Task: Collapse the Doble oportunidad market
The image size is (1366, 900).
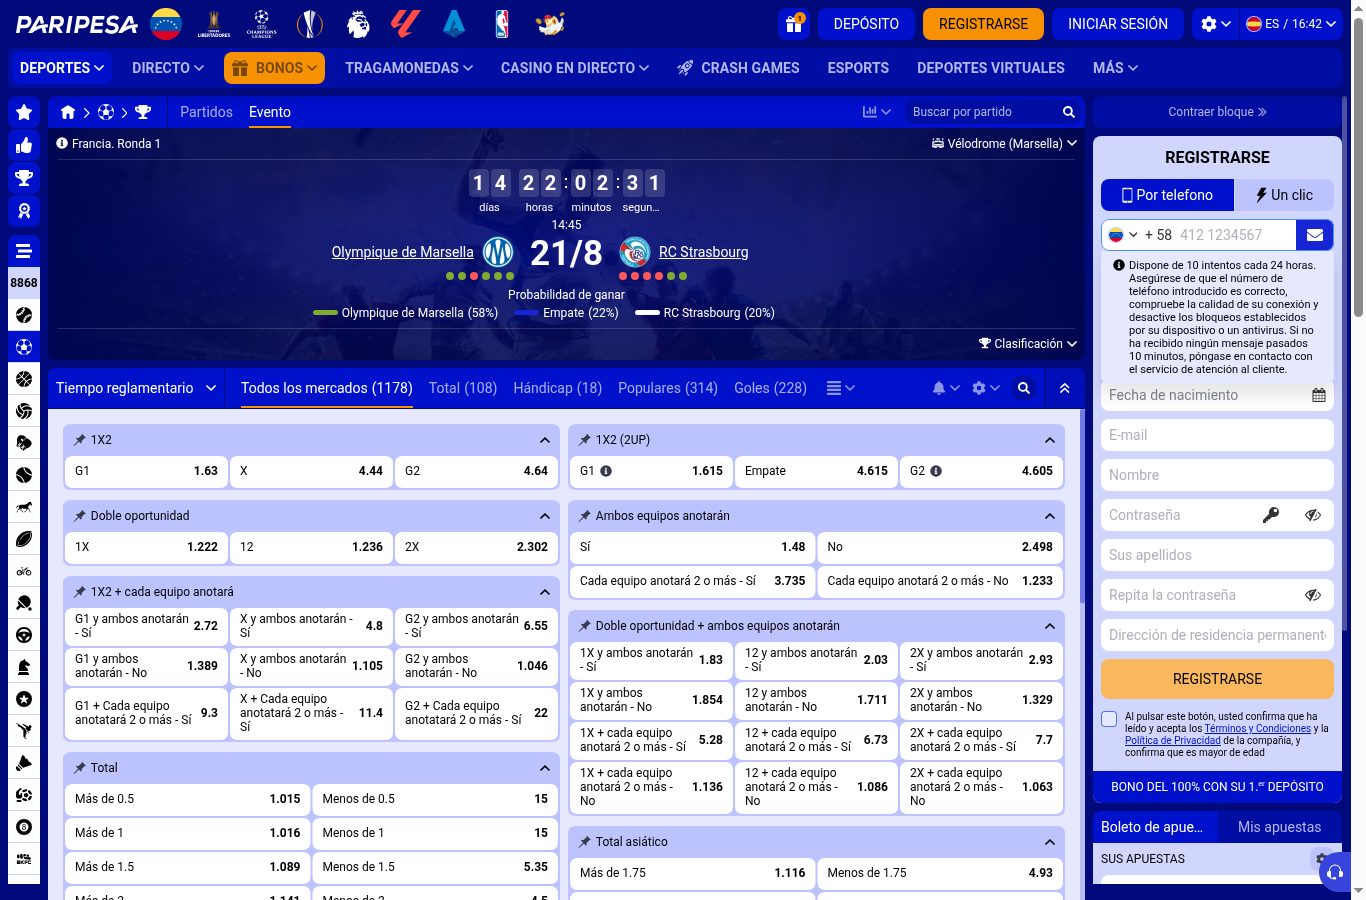Action: coord(544,516)
